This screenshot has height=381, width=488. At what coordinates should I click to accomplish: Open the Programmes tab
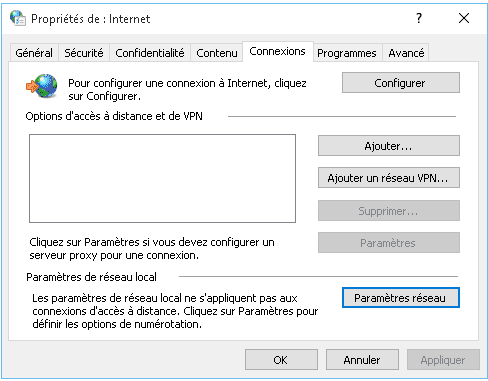pyautogui.click(x=347, y=53)
